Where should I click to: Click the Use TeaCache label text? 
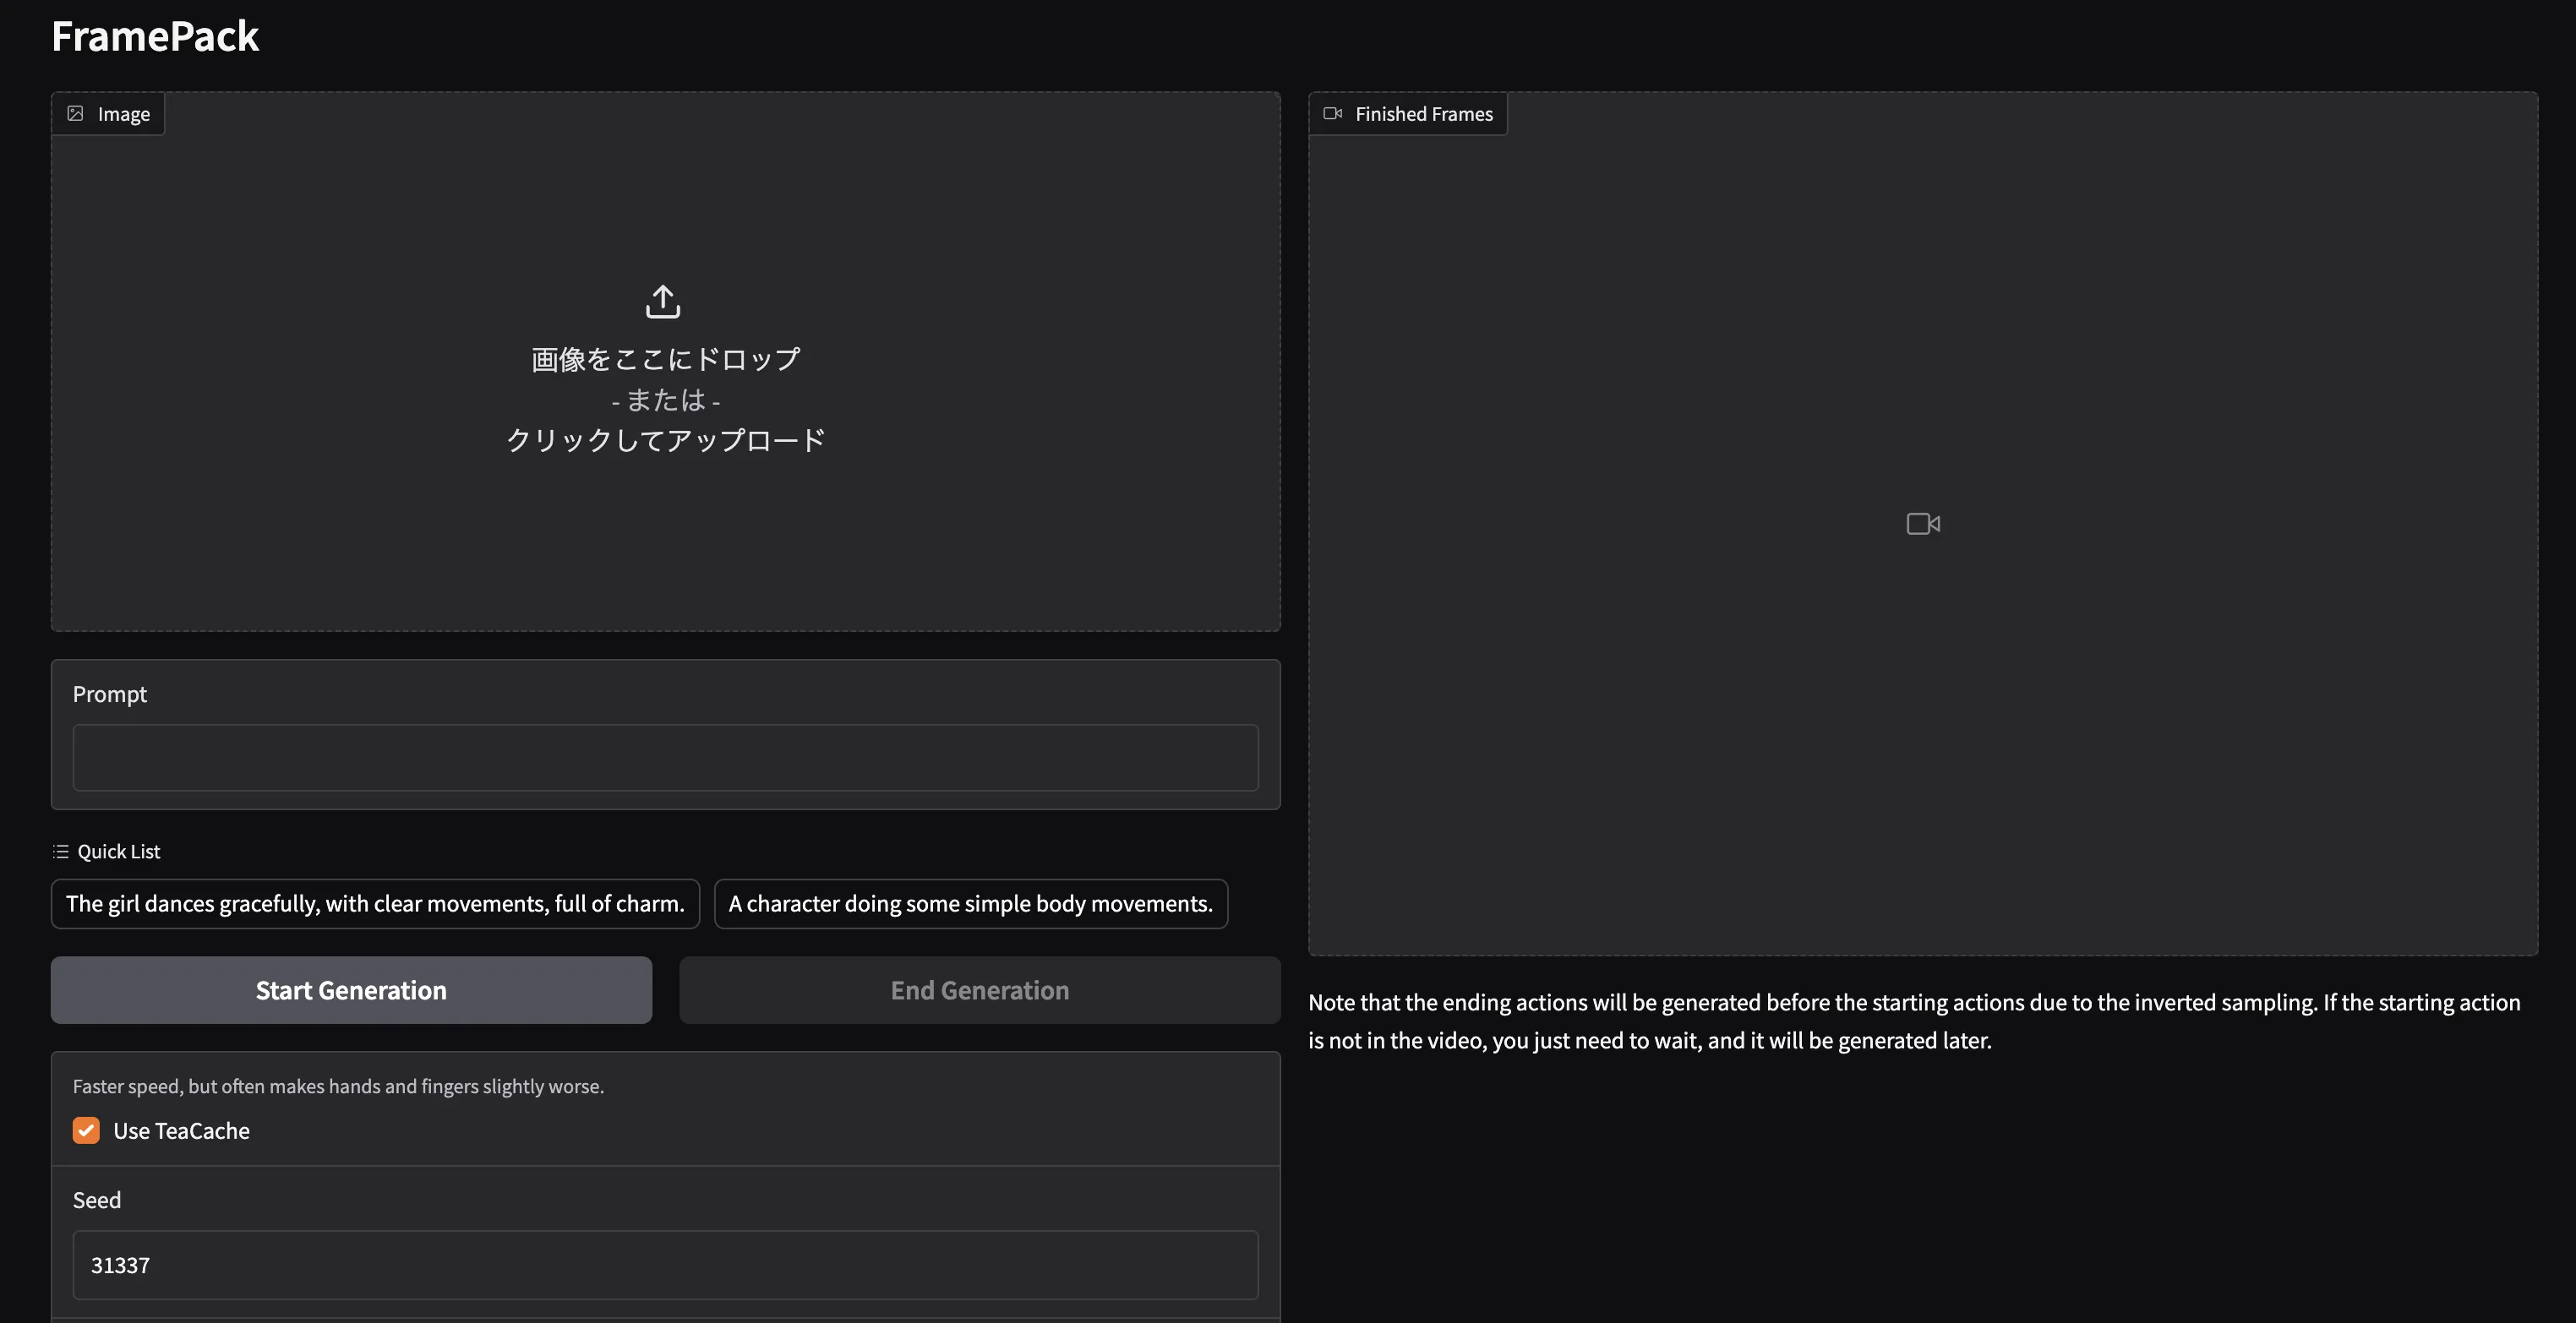click(181, 1131)
